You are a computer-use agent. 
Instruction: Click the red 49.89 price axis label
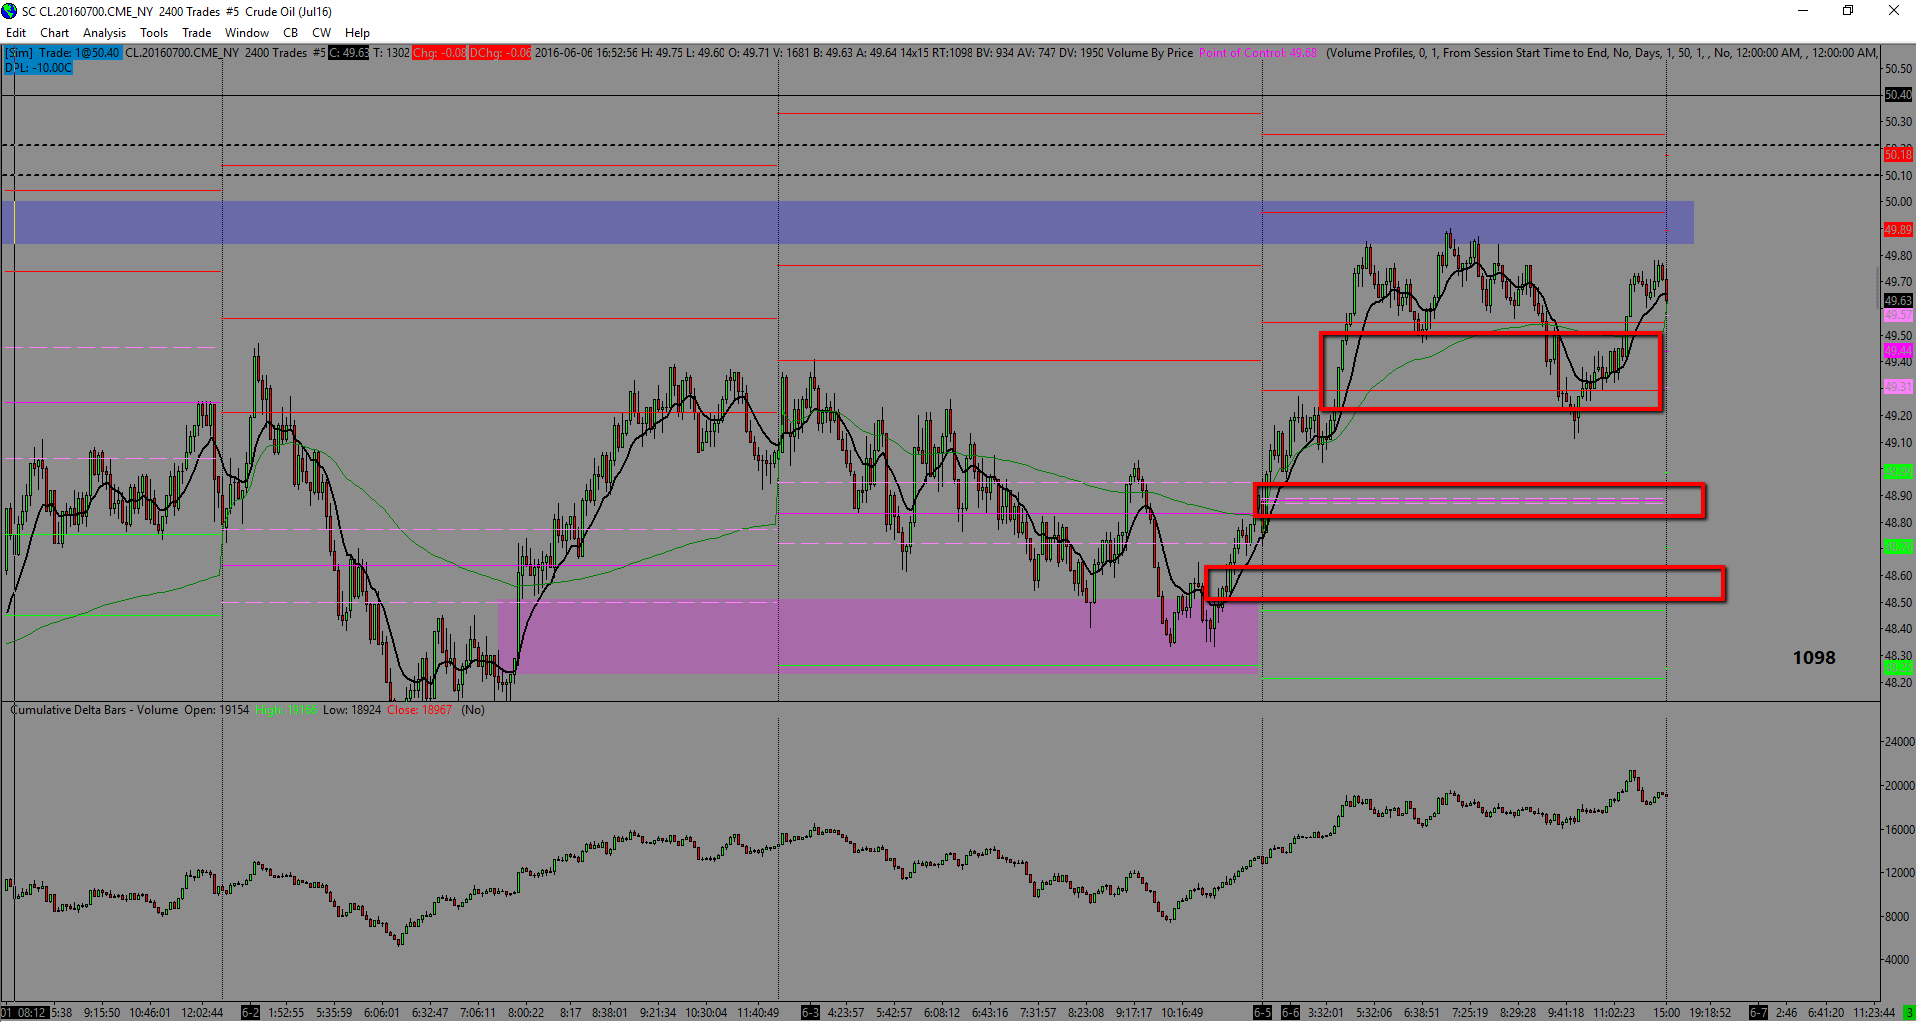pyautogui.click(x=1898, y=230)
